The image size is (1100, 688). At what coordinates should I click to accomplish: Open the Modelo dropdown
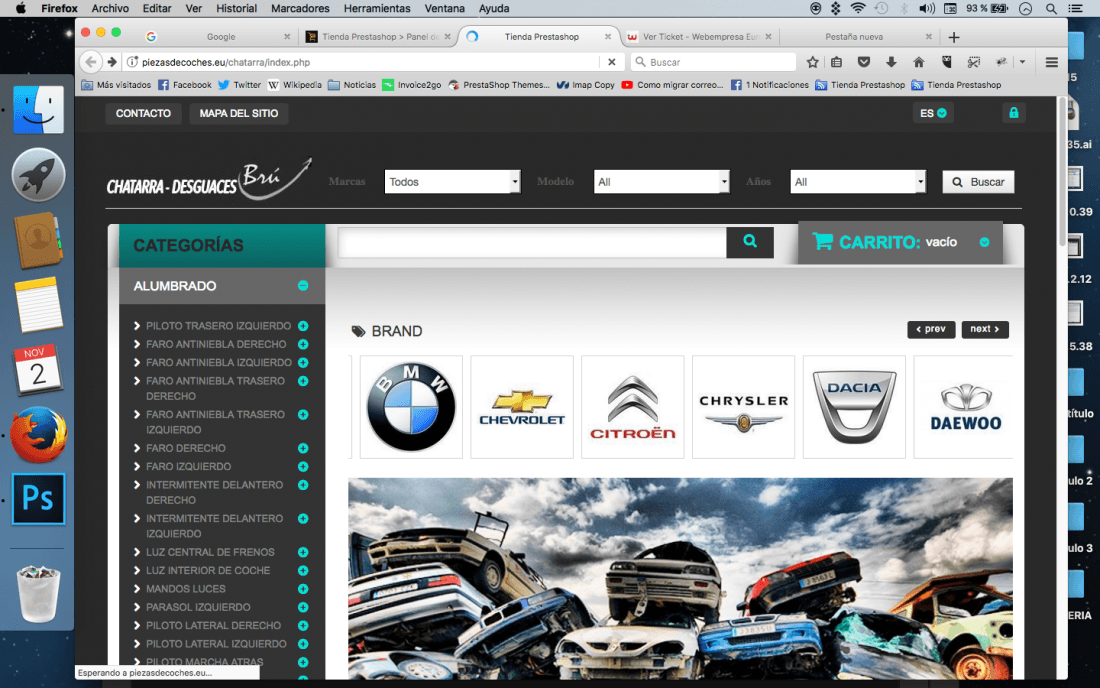click(662, 182)
